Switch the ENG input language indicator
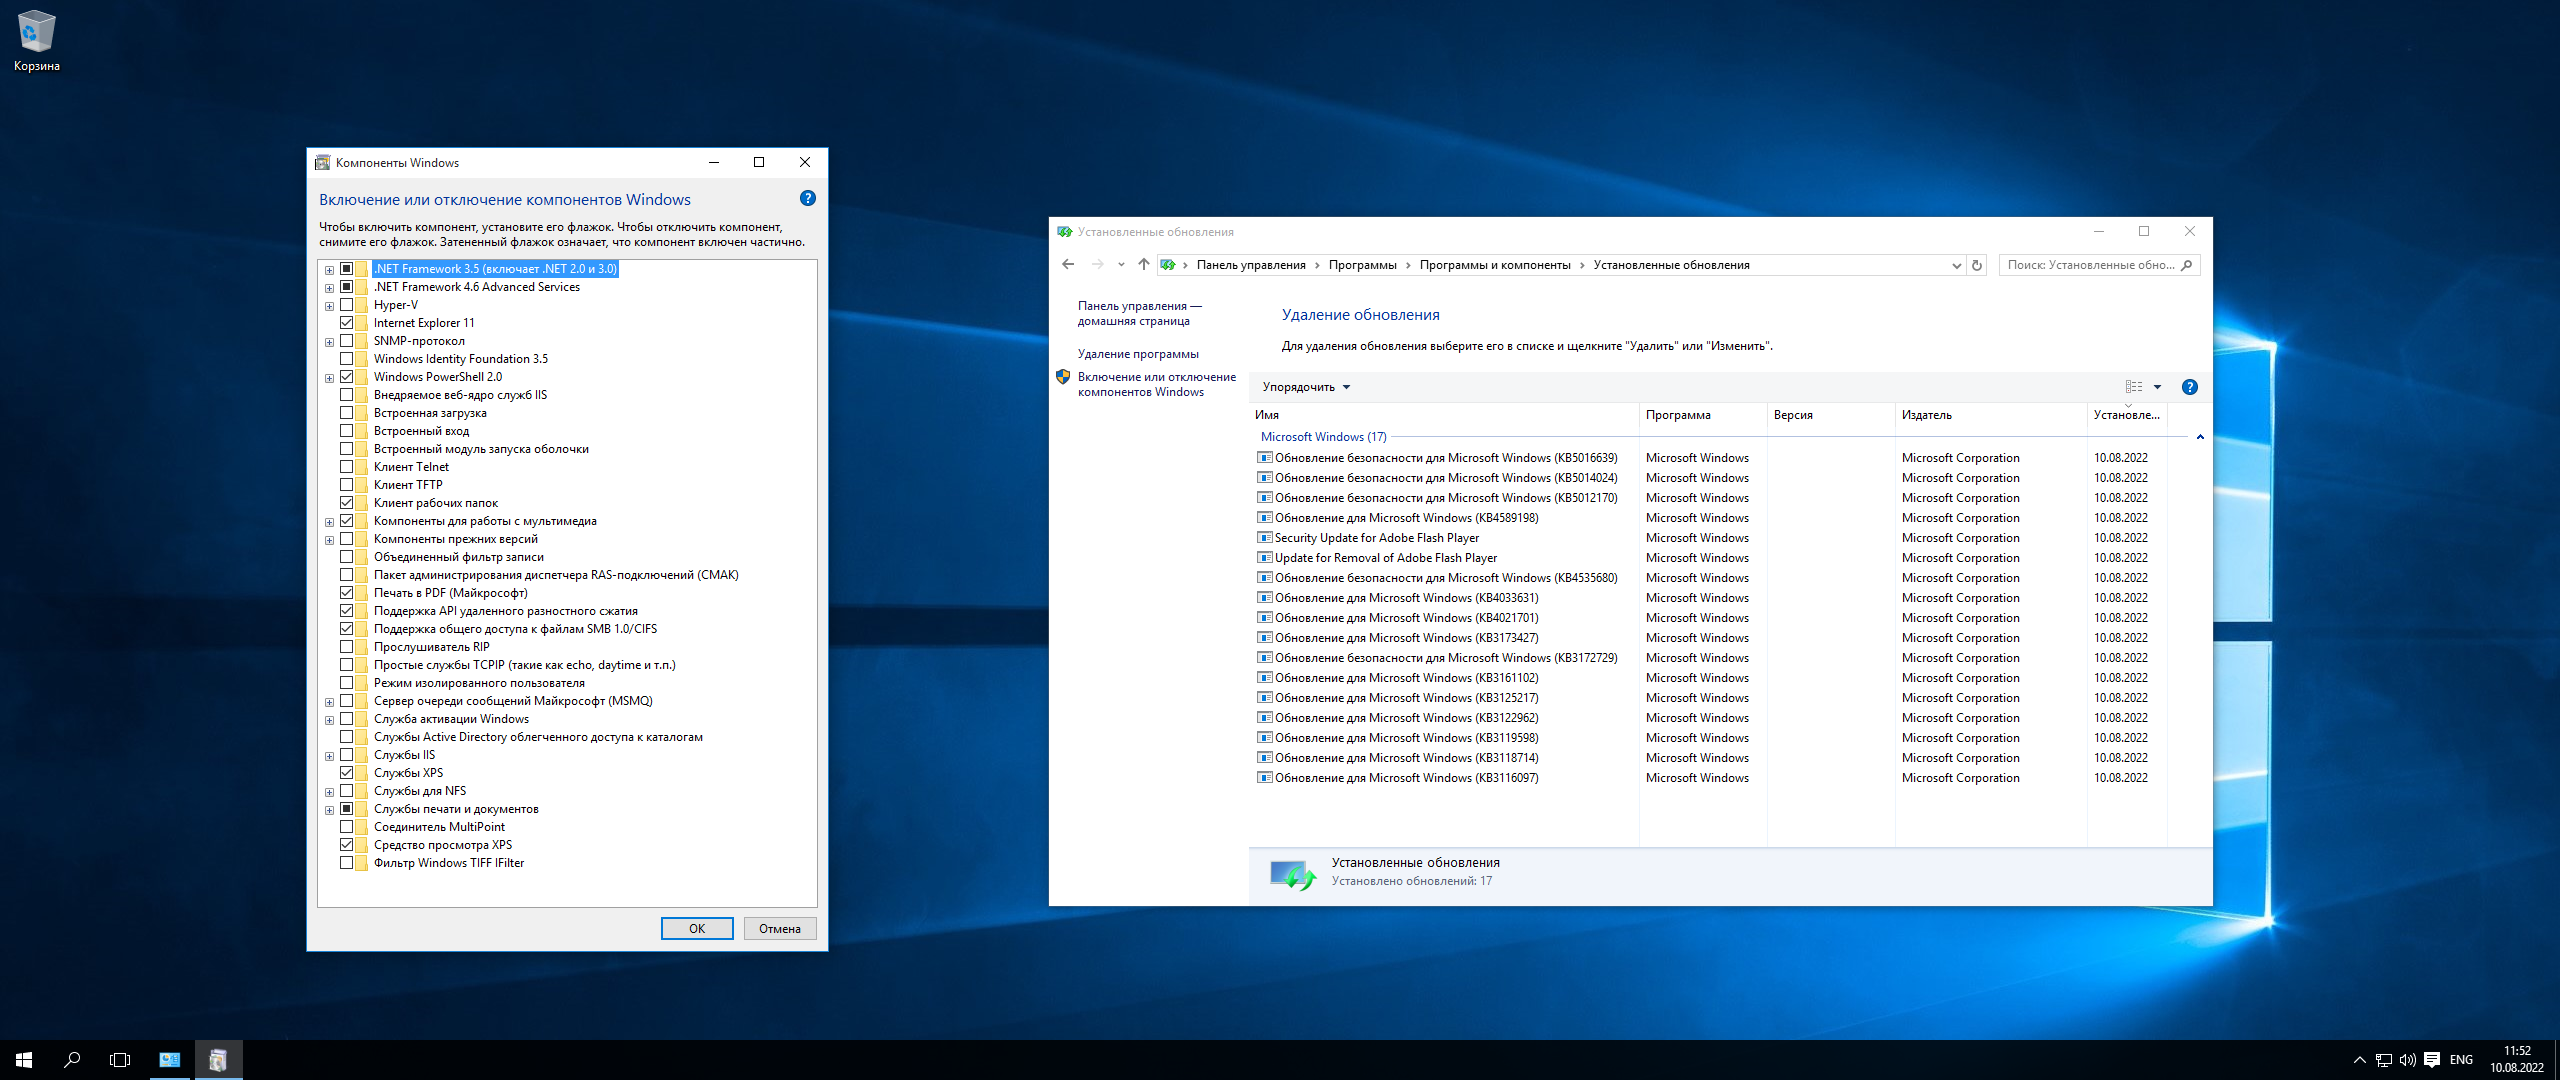This screenshot has height=1080, width=2560. (2462, 1060)
